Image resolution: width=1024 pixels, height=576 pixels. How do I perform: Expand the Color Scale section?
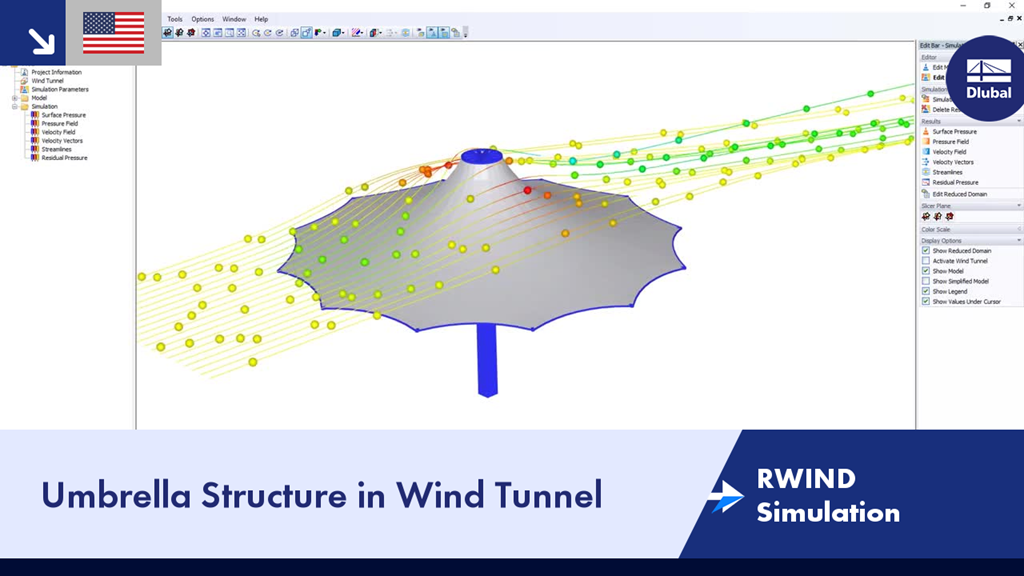(1019, 230)
